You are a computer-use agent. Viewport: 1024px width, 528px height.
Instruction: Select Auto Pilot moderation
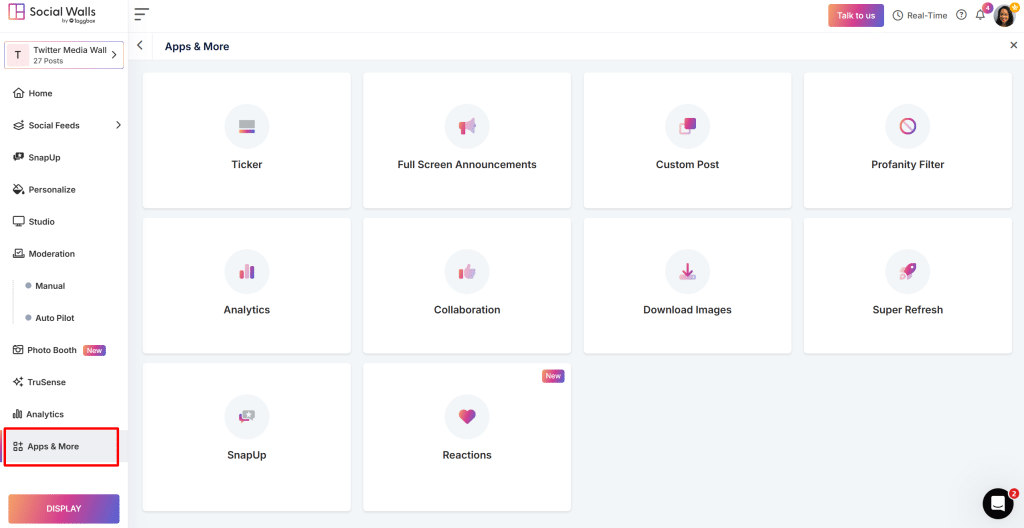[x=55, y=318]
